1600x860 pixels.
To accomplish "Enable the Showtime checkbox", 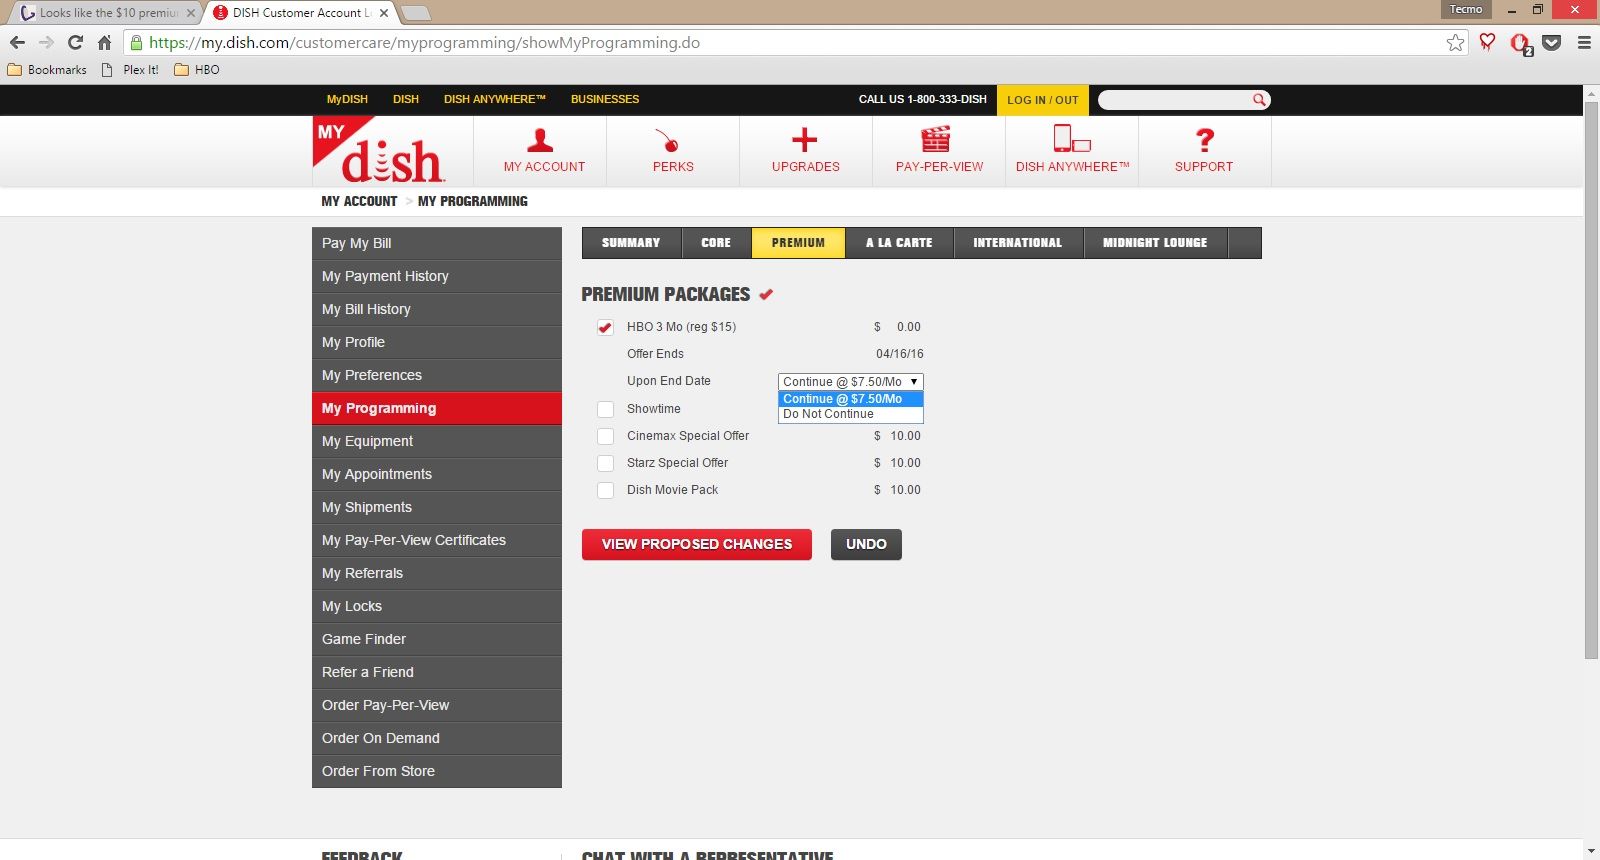I will 605,409.
